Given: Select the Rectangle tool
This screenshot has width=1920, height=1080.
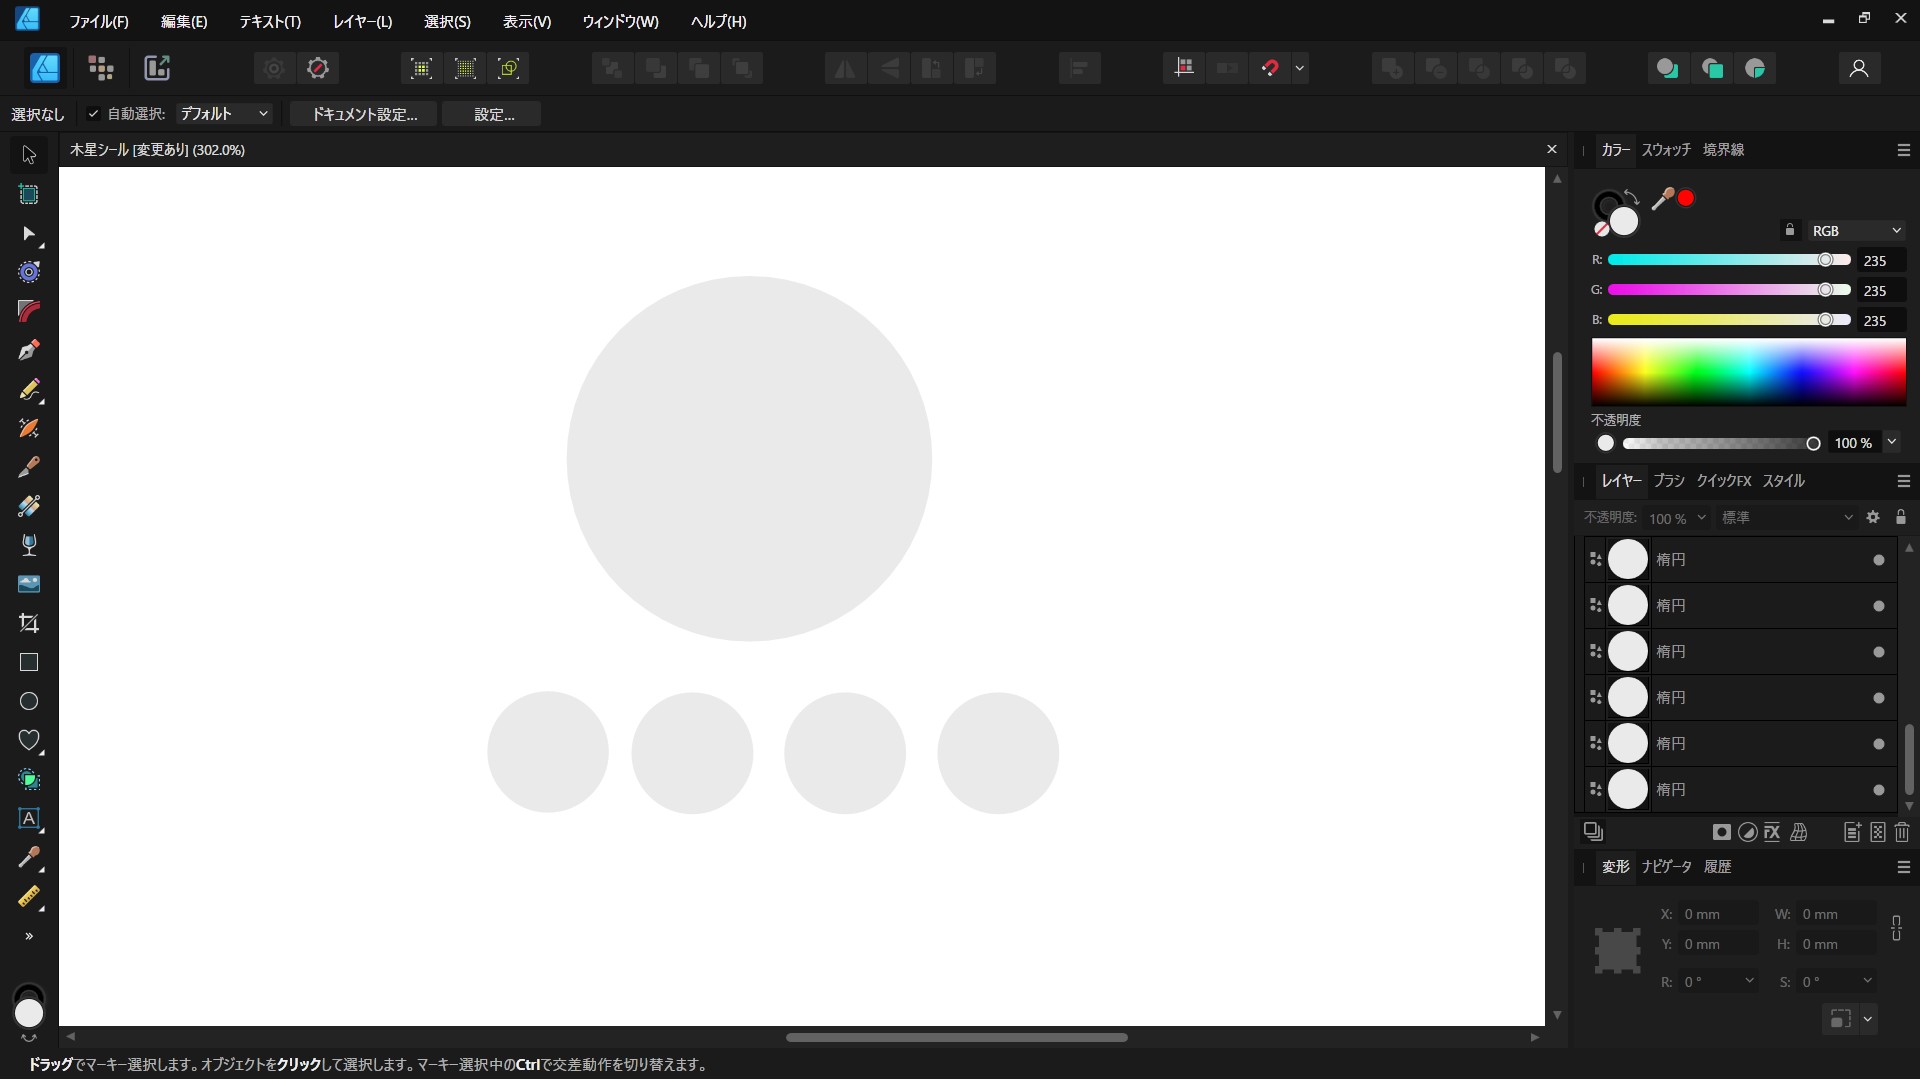Looking at the screenshot, I should pos(29,662).
